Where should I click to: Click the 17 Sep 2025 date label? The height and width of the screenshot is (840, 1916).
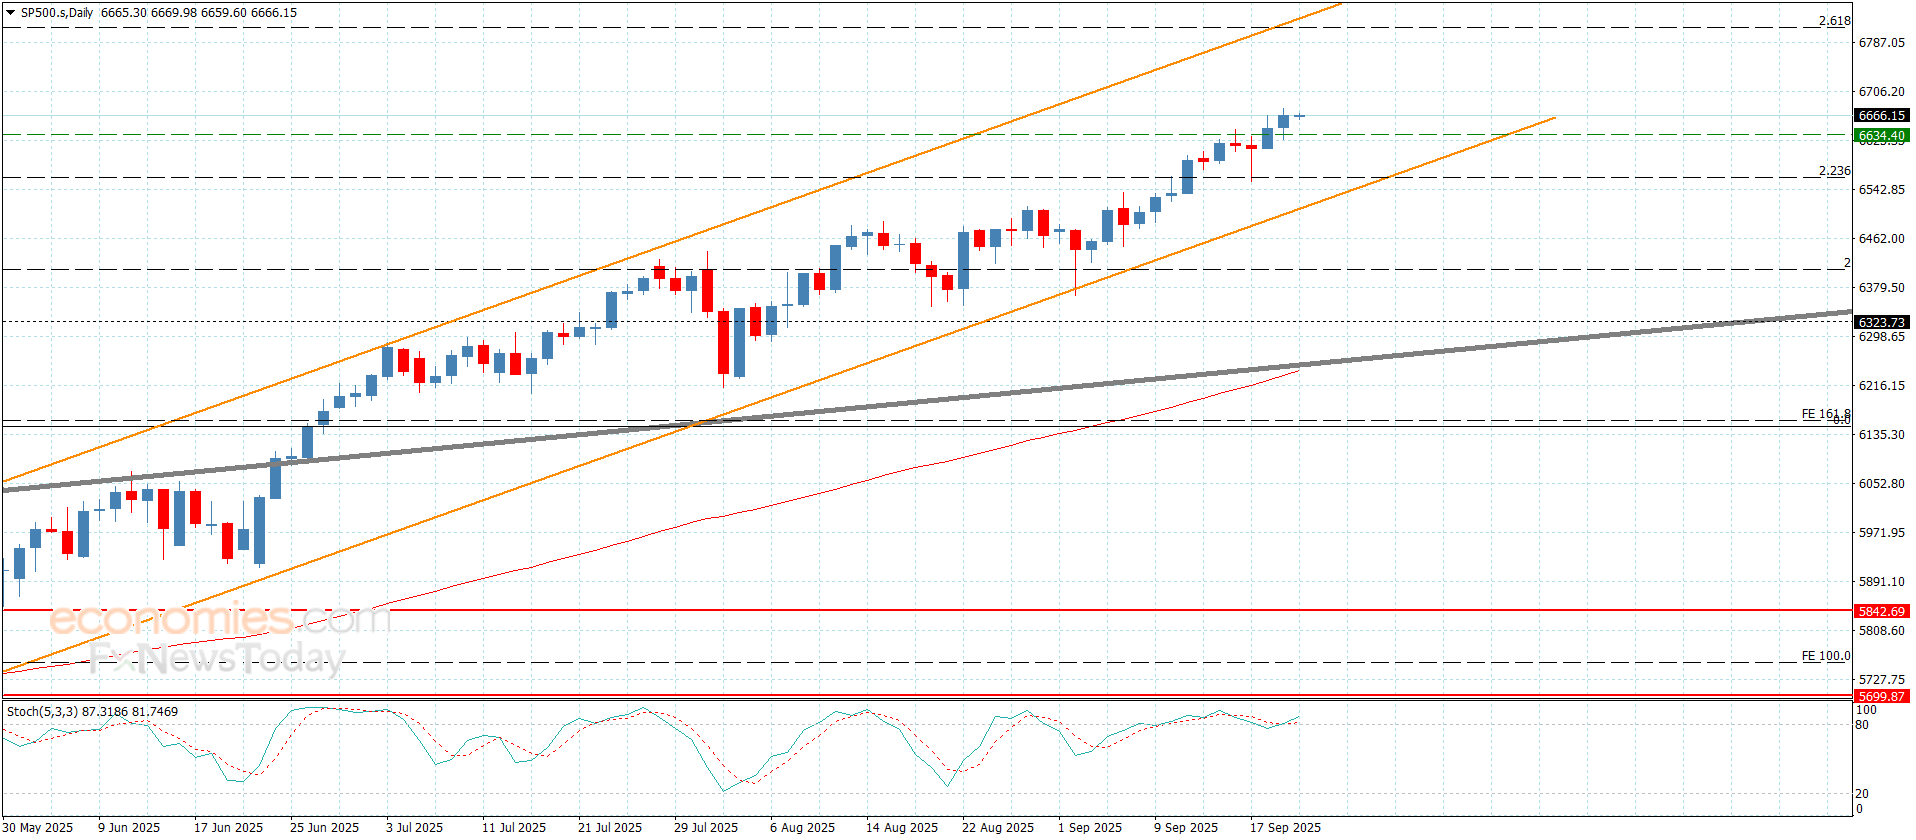[1285, 828]
